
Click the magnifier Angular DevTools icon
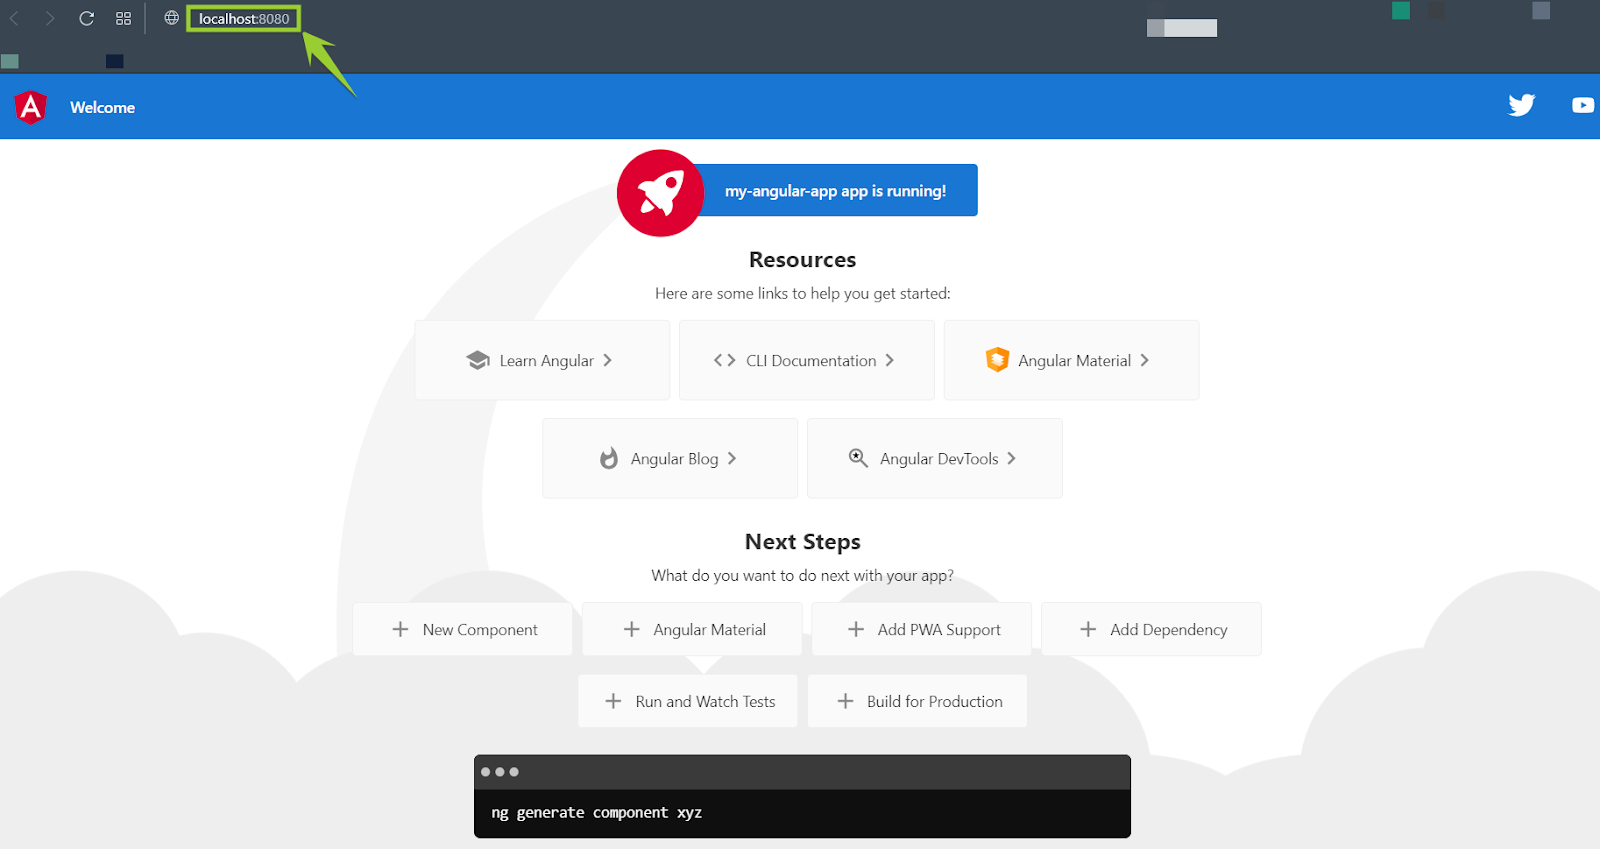coord(858,458)
